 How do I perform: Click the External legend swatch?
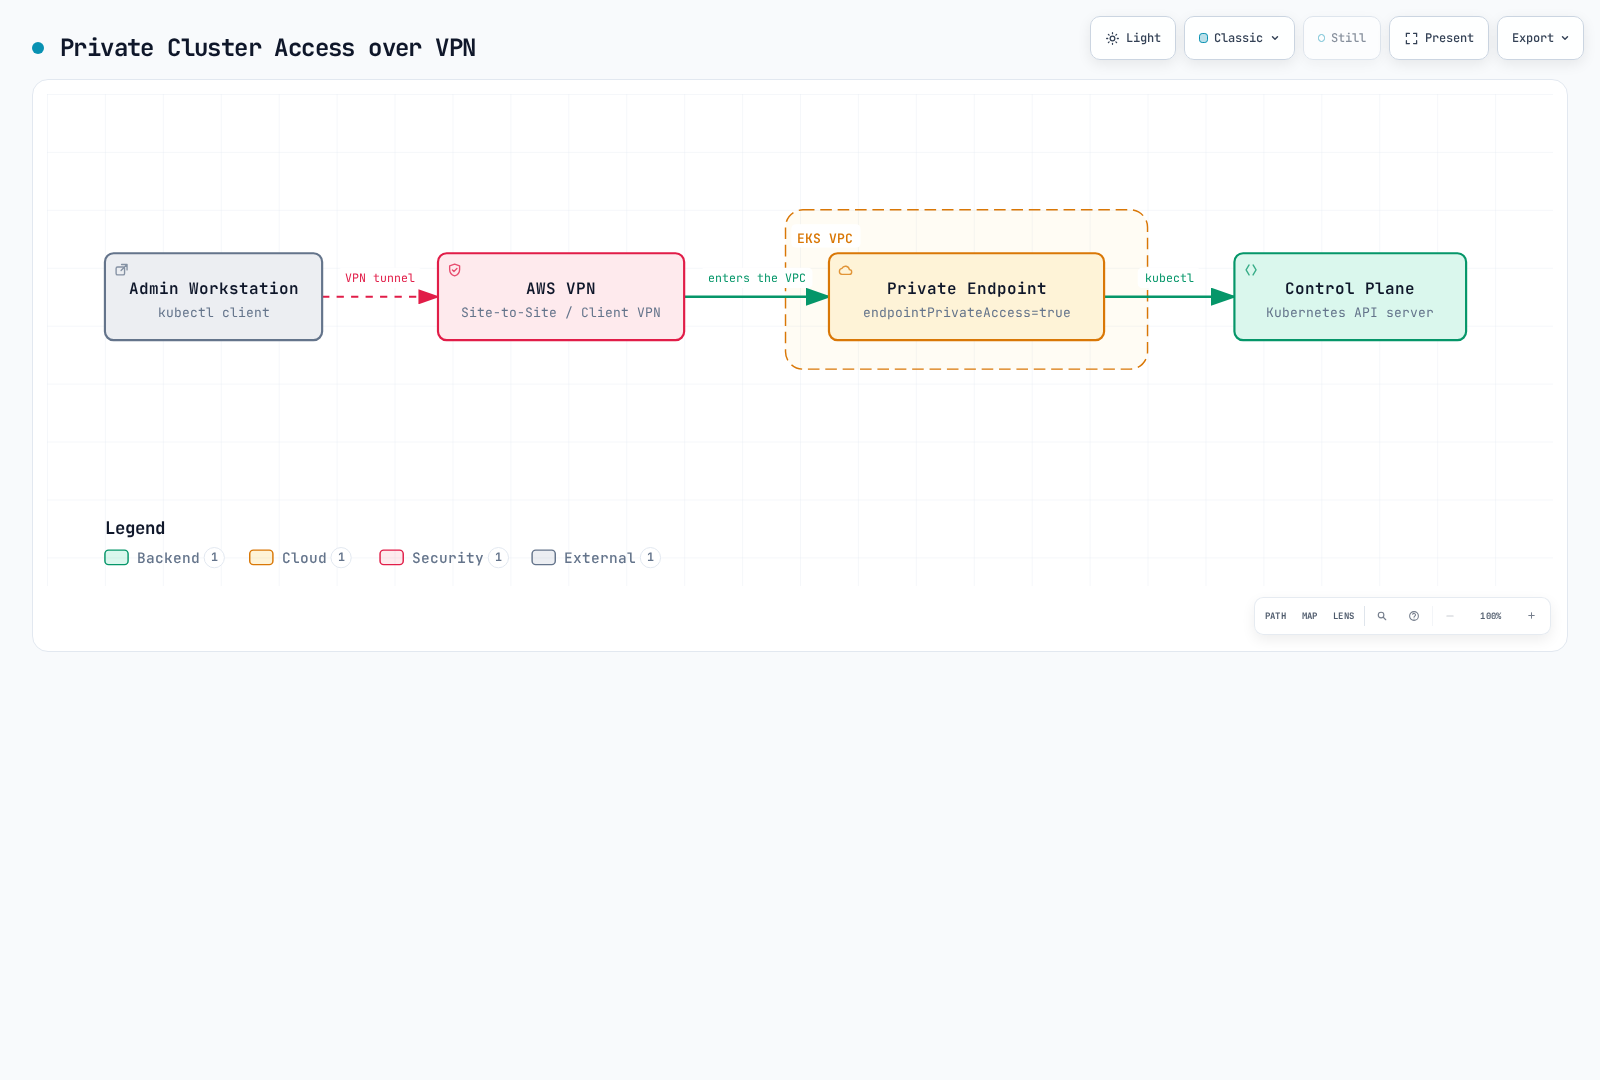[544, 558]
